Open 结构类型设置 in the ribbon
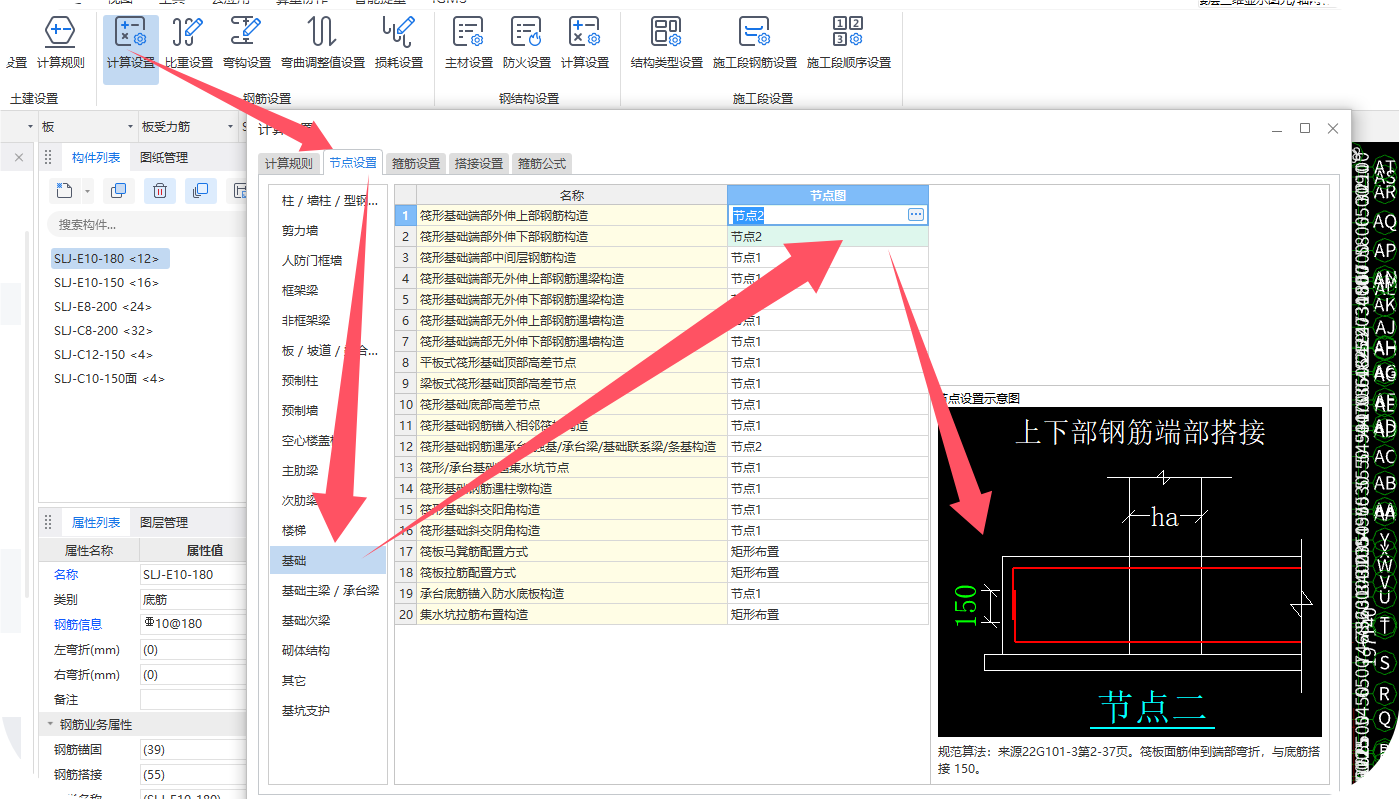 (667, 42)
